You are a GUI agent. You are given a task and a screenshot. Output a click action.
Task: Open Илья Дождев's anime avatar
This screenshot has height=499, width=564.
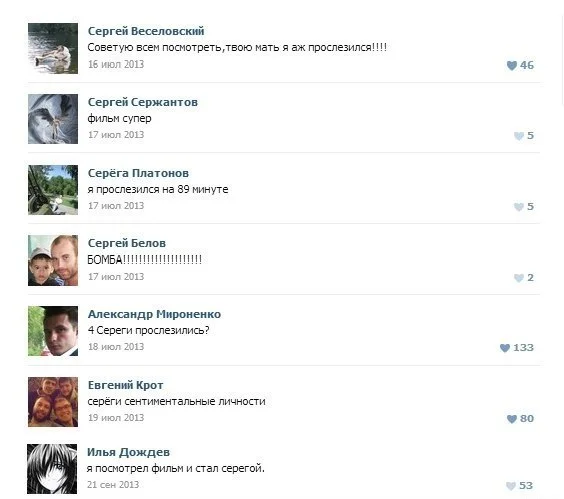[x=52, y=469]
